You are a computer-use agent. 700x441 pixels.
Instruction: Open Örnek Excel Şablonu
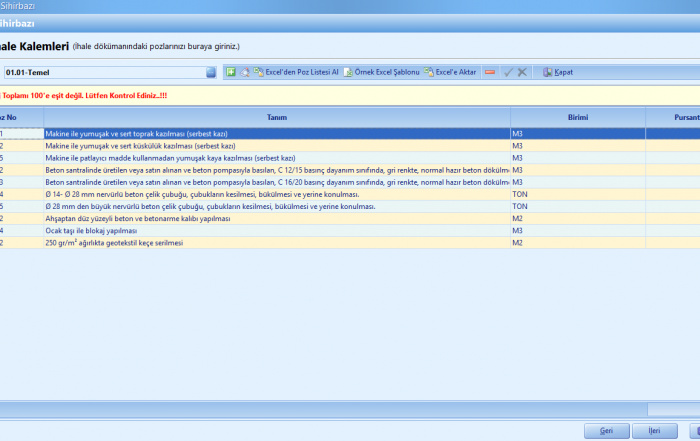tap(380, 72)
